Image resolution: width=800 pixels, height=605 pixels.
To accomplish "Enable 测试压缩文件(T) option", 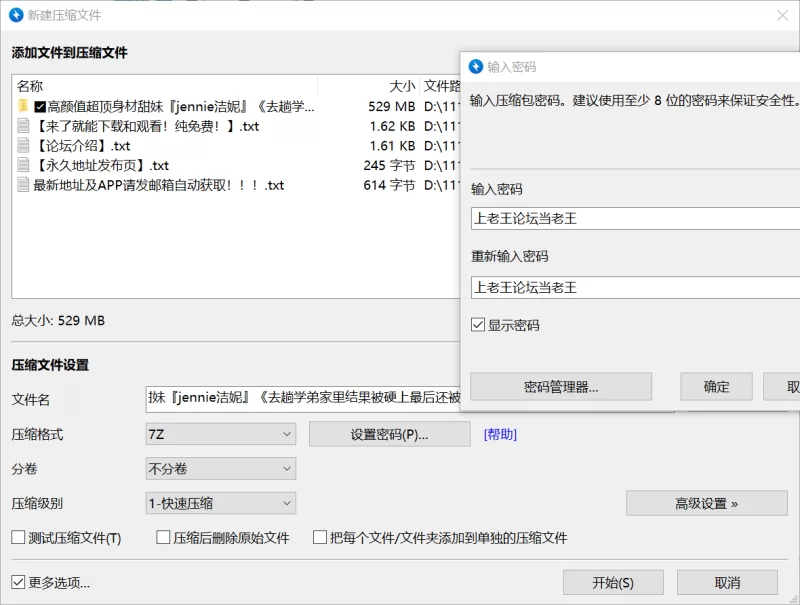I will click(18, 538).
